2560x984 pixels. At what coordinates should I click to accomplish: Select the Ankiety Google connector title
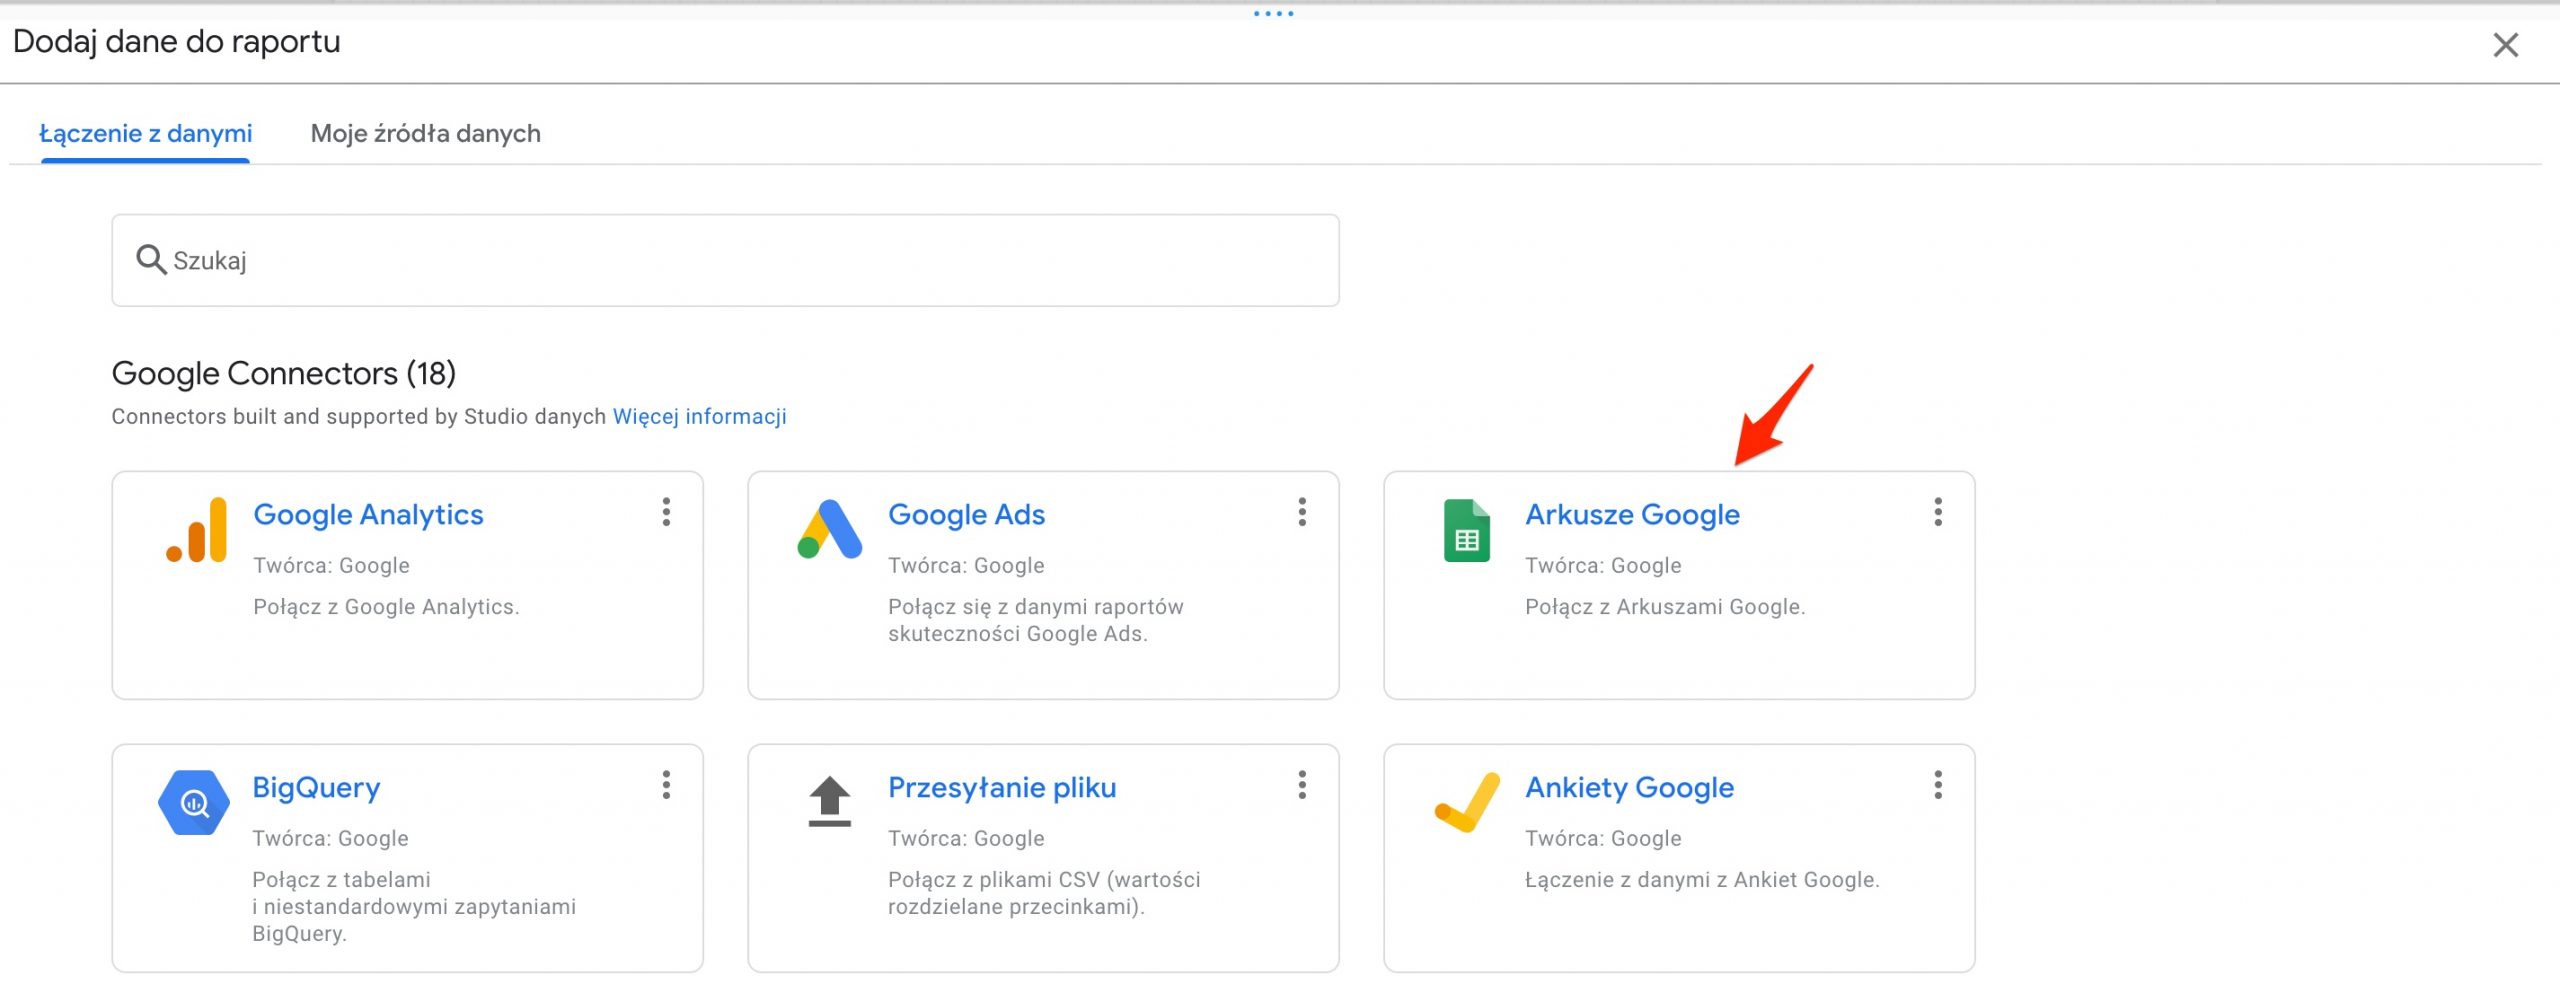1629,787
